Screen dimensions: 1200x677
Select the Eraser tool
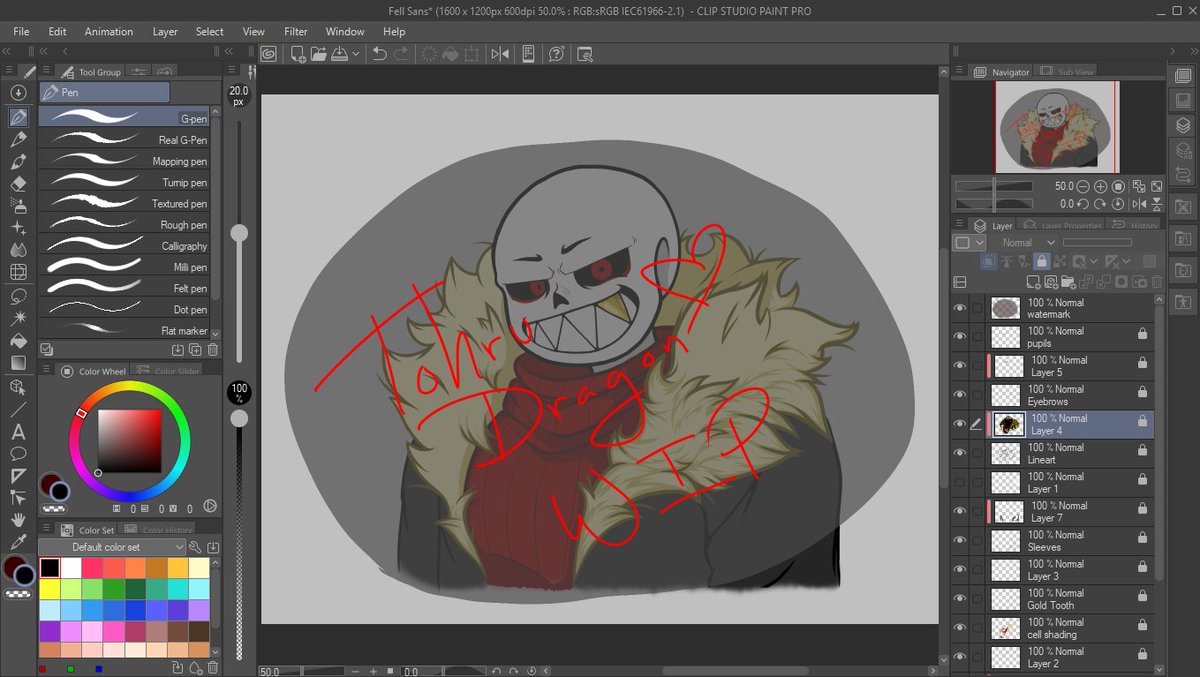[18, 183]
